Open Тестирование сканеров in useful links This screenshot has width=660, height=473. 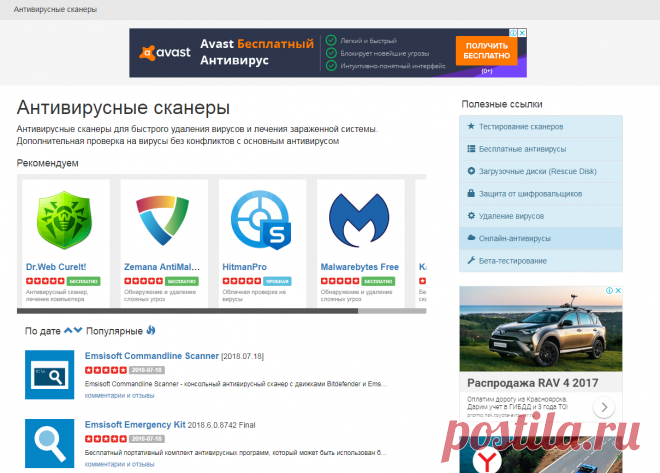coord(541,127)
